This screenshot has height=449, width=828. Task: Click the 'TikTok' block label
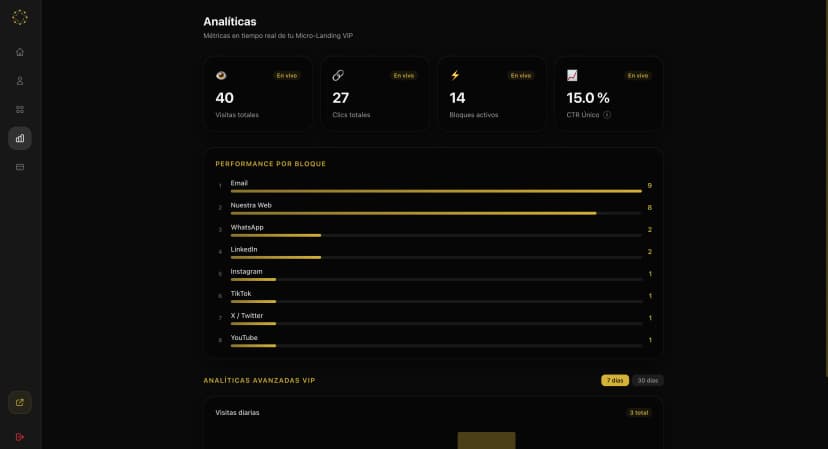point(241,293)
